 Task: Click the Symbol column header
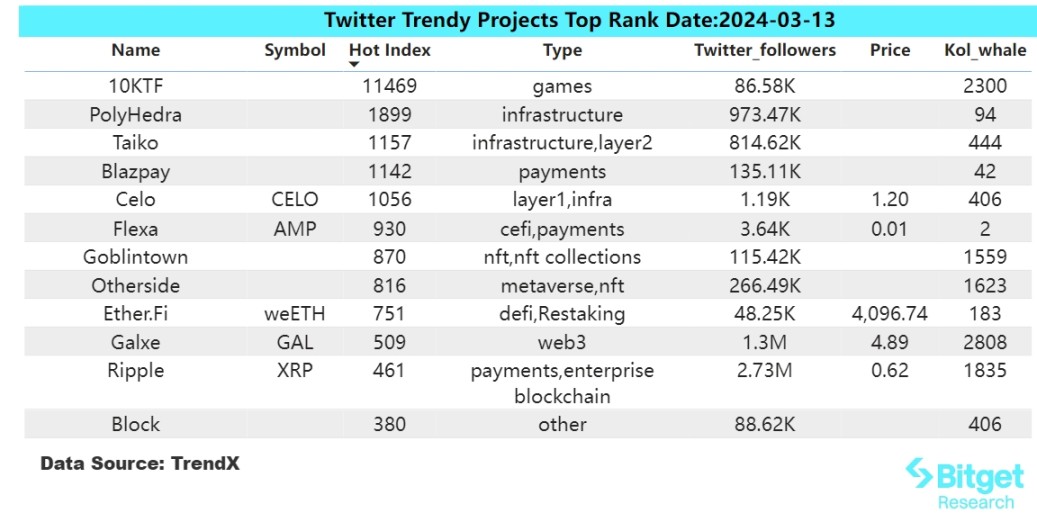pos(295,50)
